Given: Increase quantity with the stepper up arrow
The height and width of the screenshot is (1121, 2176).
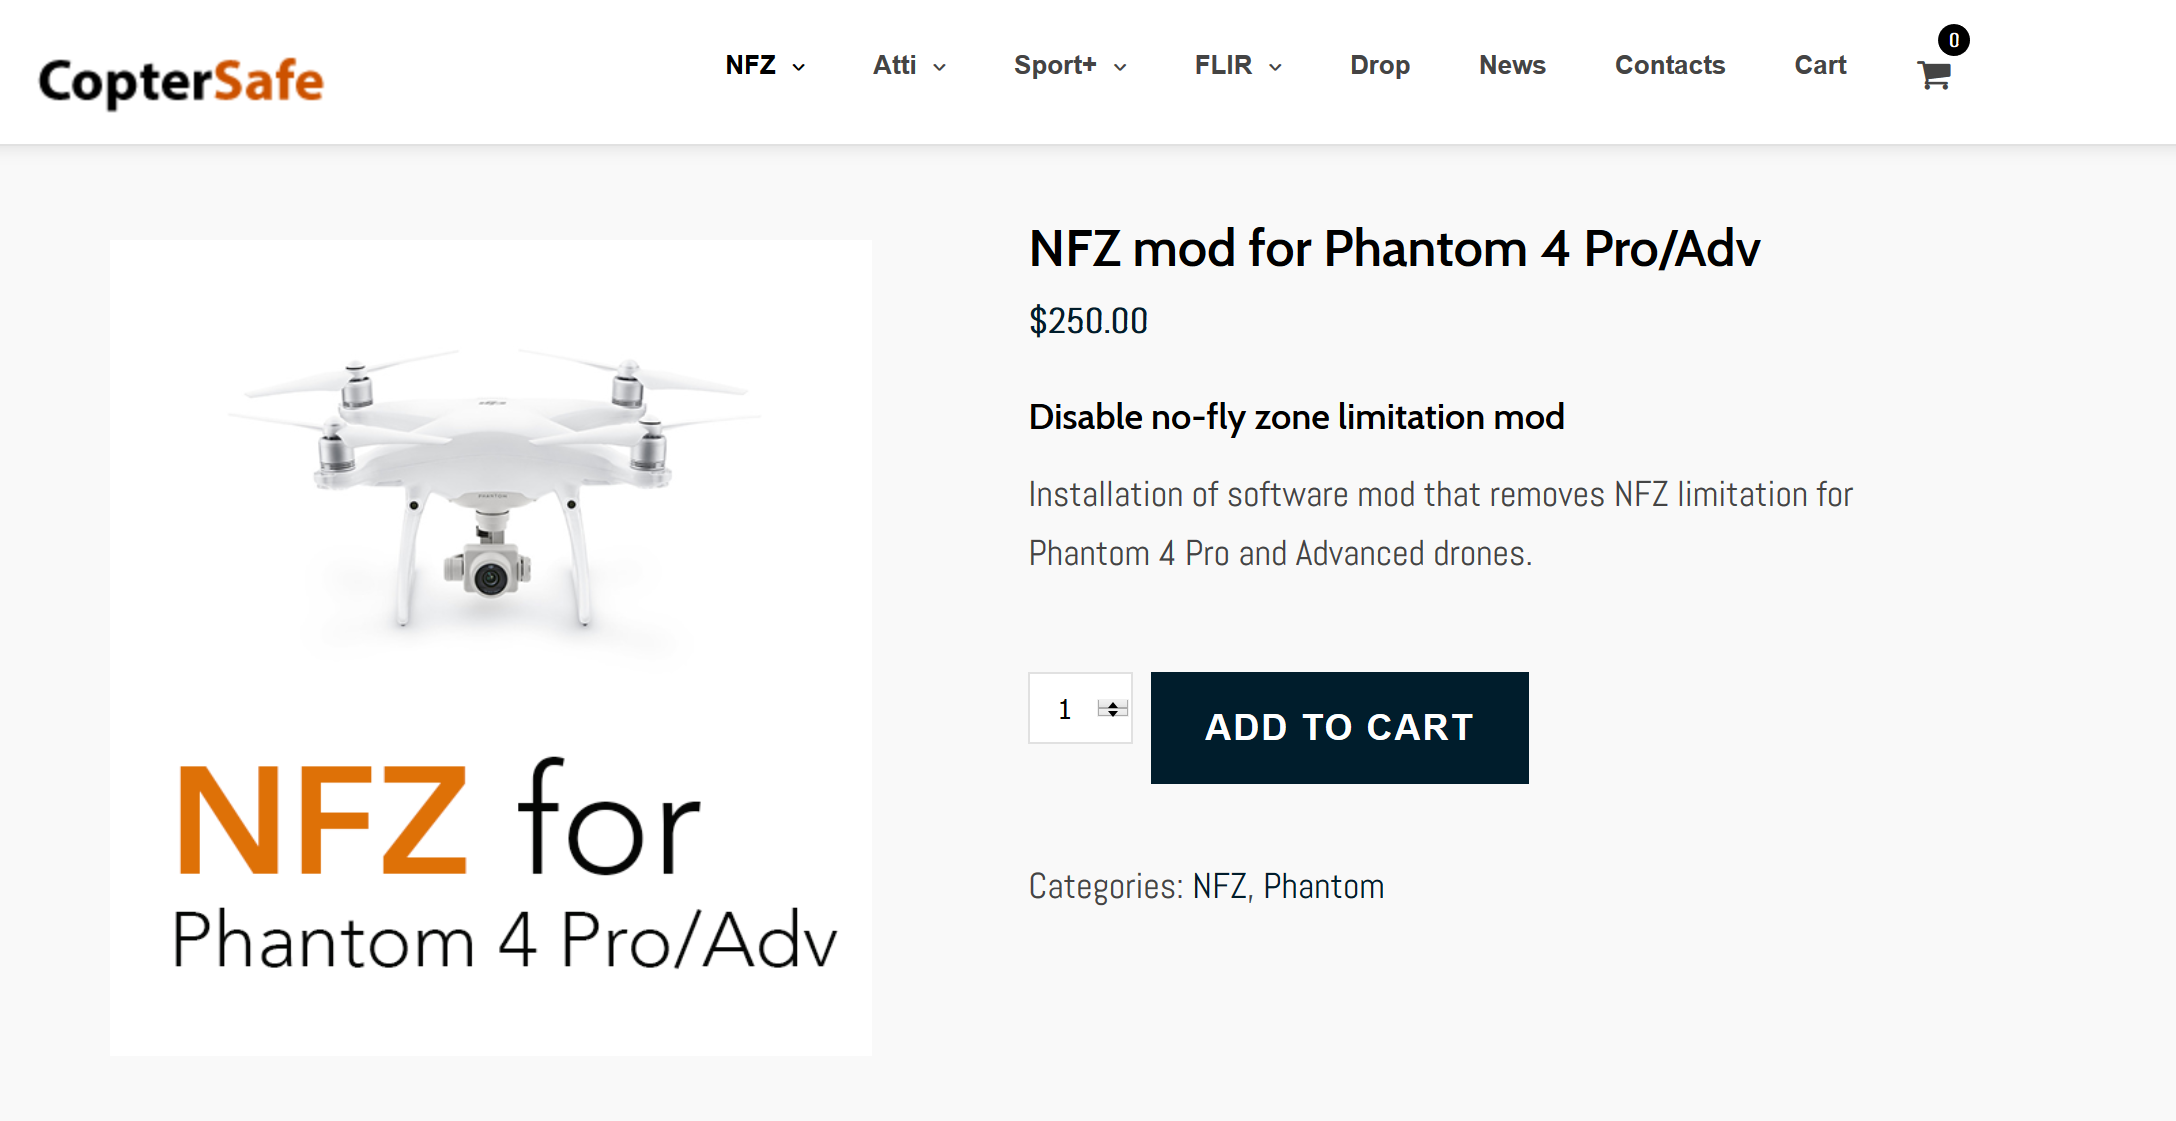Looking at the screenshot, I should pyautogui.click(x=1113, y=704).
